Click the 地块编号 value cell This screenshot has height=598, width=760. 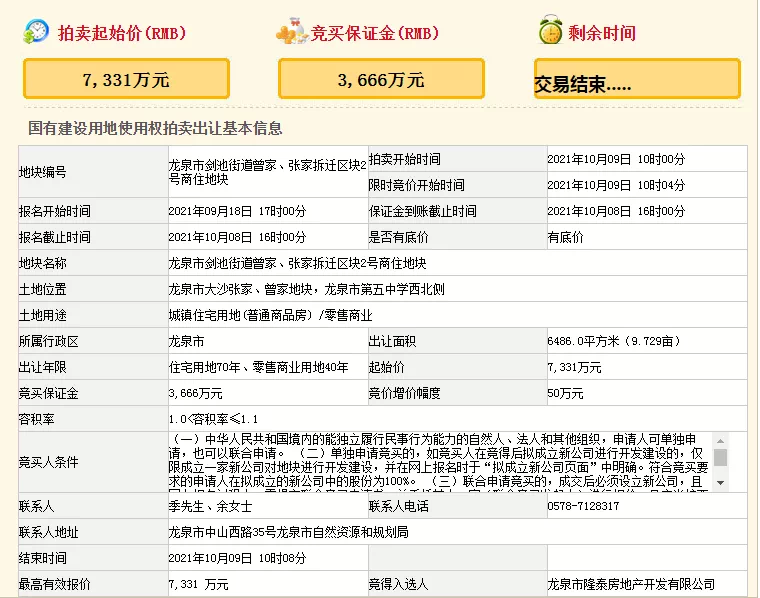[x=266, y=172]
